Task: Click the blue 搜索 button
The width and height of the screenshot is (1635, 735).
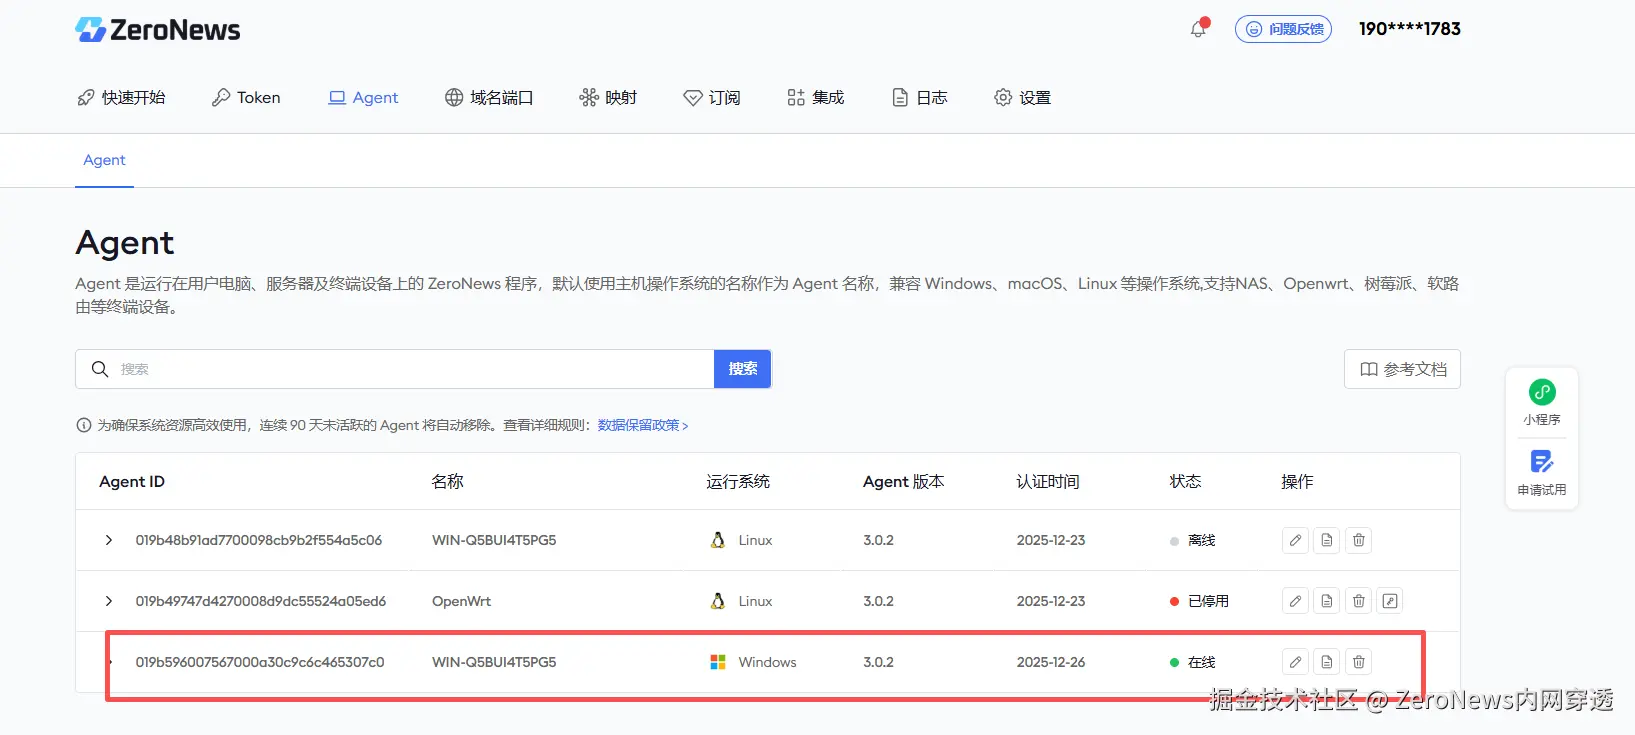Action: [x=742, y=369]
